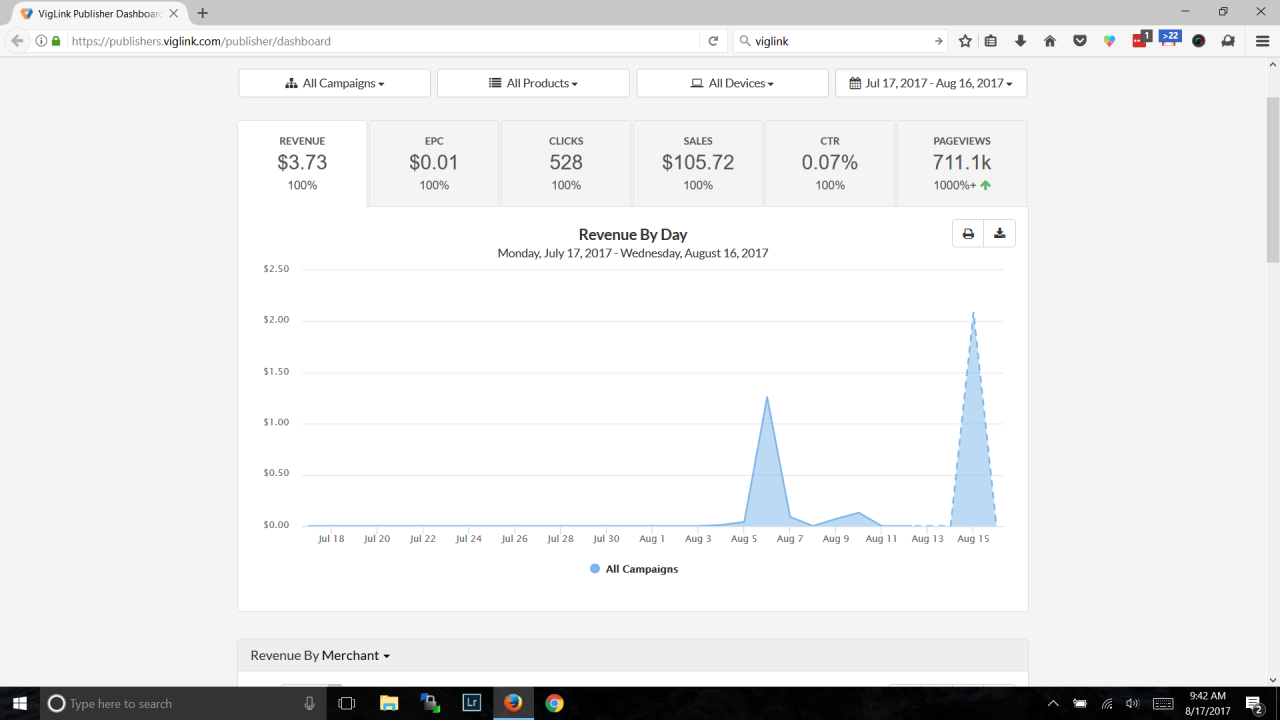View site security info lock icon
The height and width of the screenshot is (720, 1280).
(56, 41)
